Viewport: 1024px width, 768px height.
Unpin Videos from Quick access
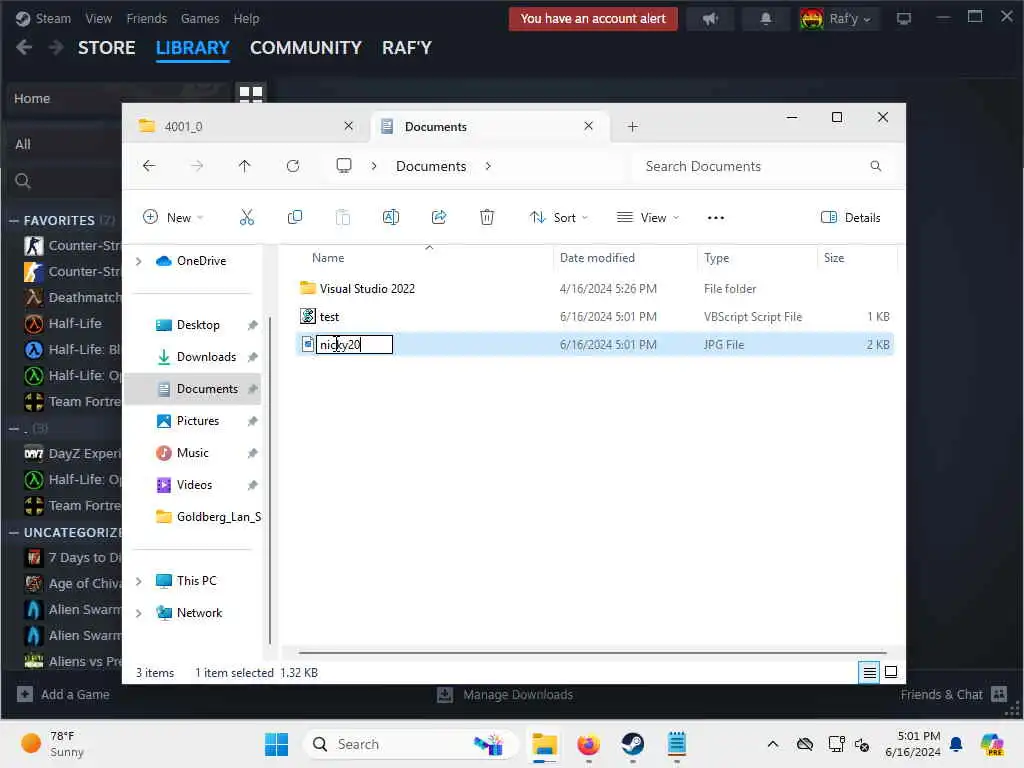click(253, 485)
